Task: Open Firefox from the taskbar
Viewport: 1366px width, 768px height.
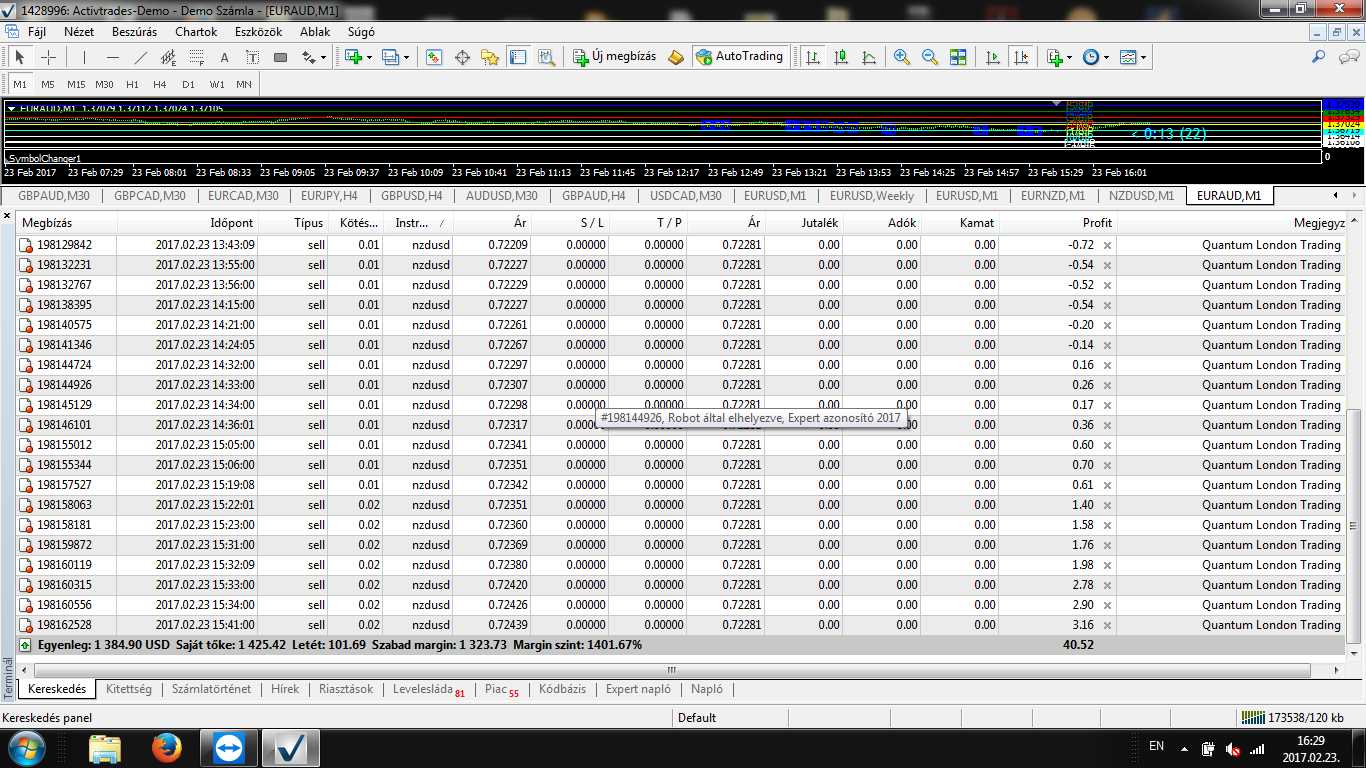Action: (x=167, y=748)
